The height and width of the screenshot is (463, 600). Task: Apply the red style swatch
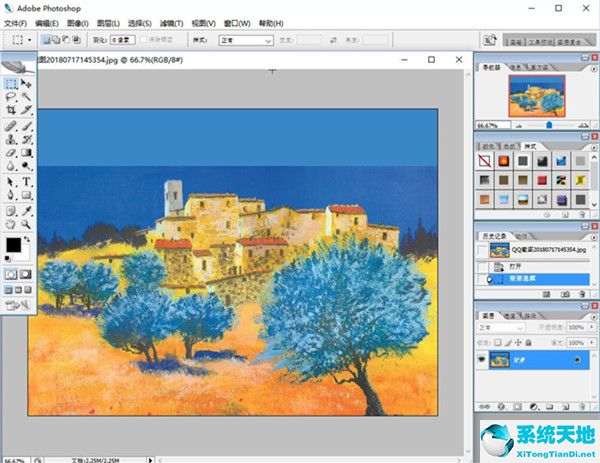[542, 180]
